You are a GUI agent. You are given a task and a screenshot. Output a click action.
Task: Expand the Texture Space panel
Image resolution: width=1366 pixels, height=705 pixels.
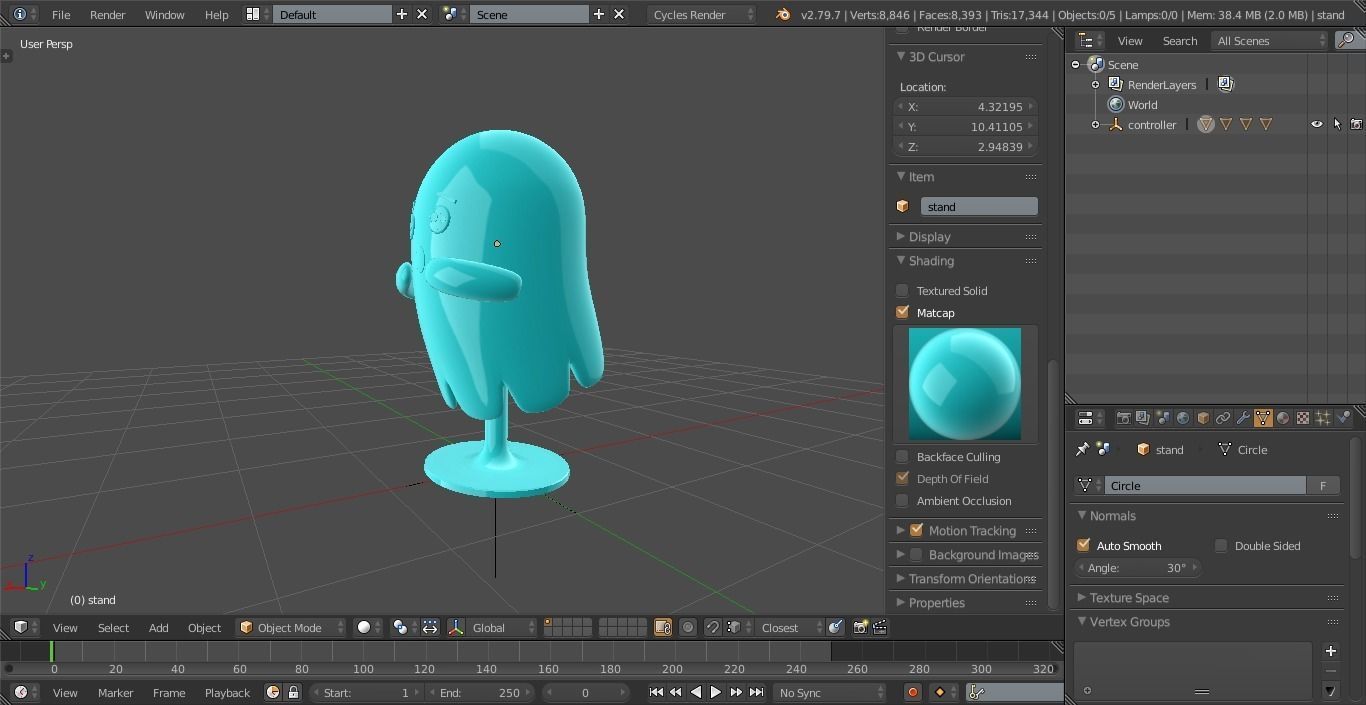tap(1129, 598)
